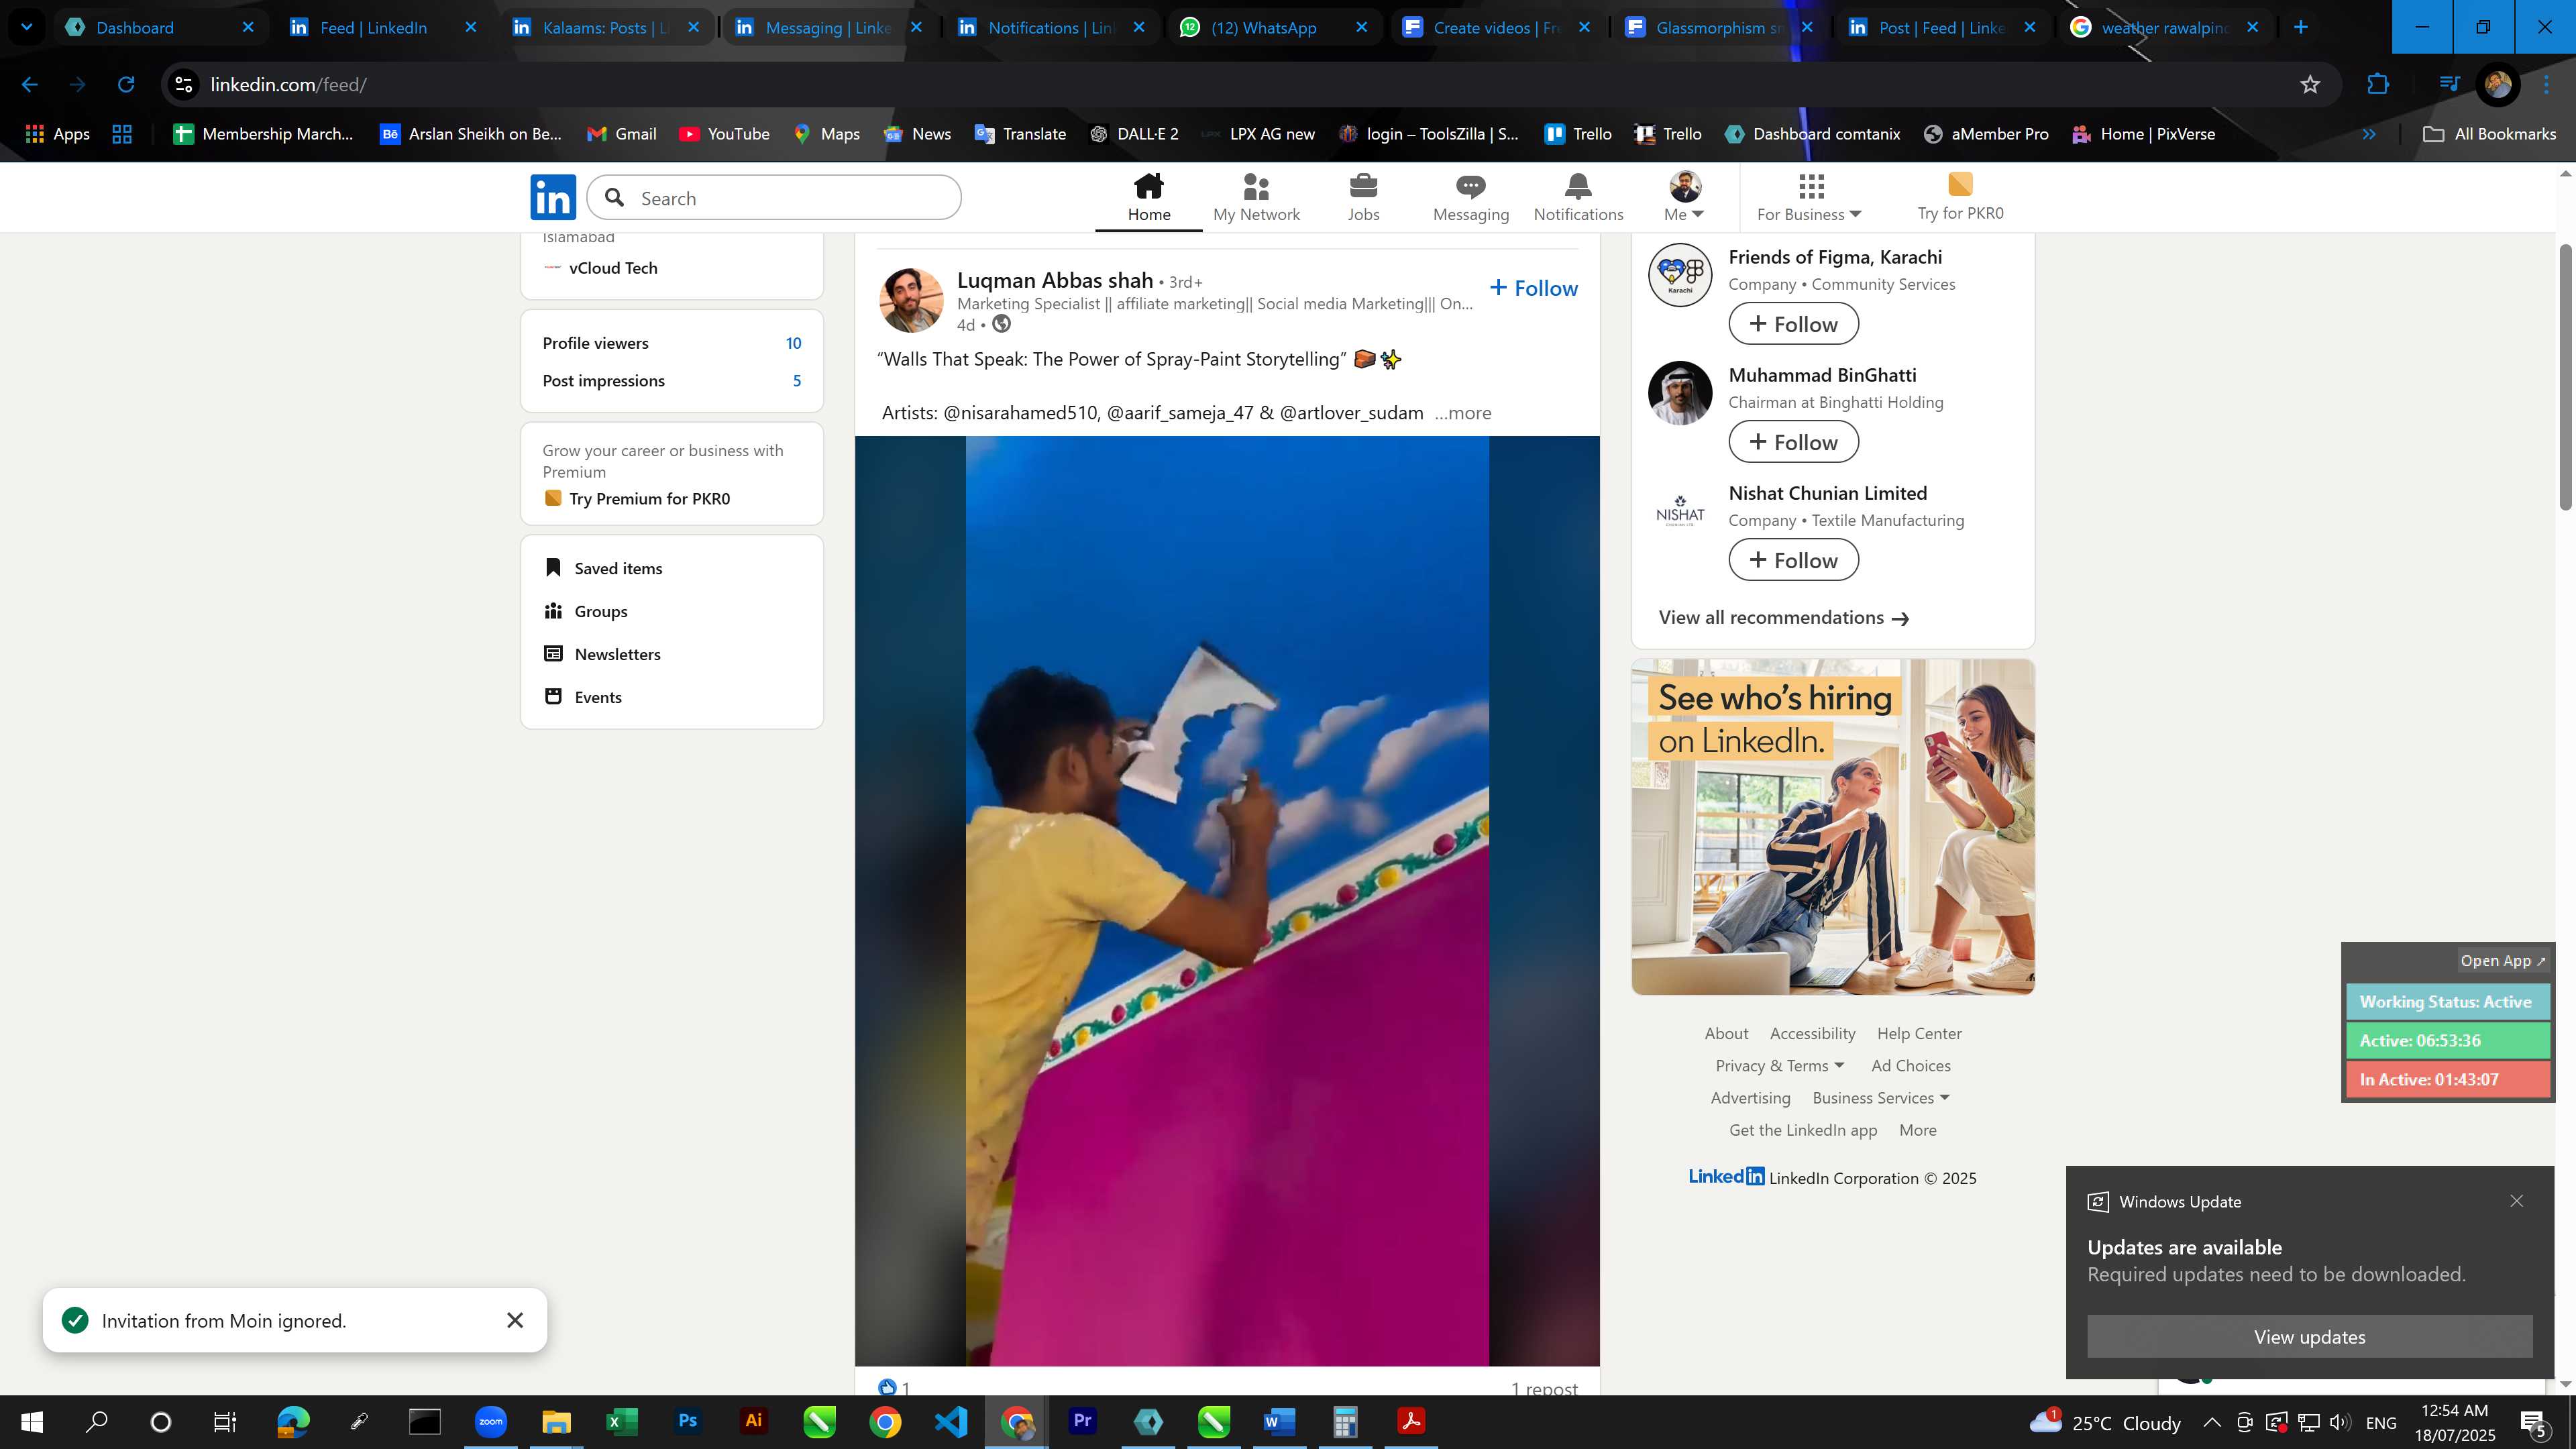The height and width of the screenshot is (1449, 2576).
Task: Expand the hidden bookmarks chevron
Action: coord(2369,134)
